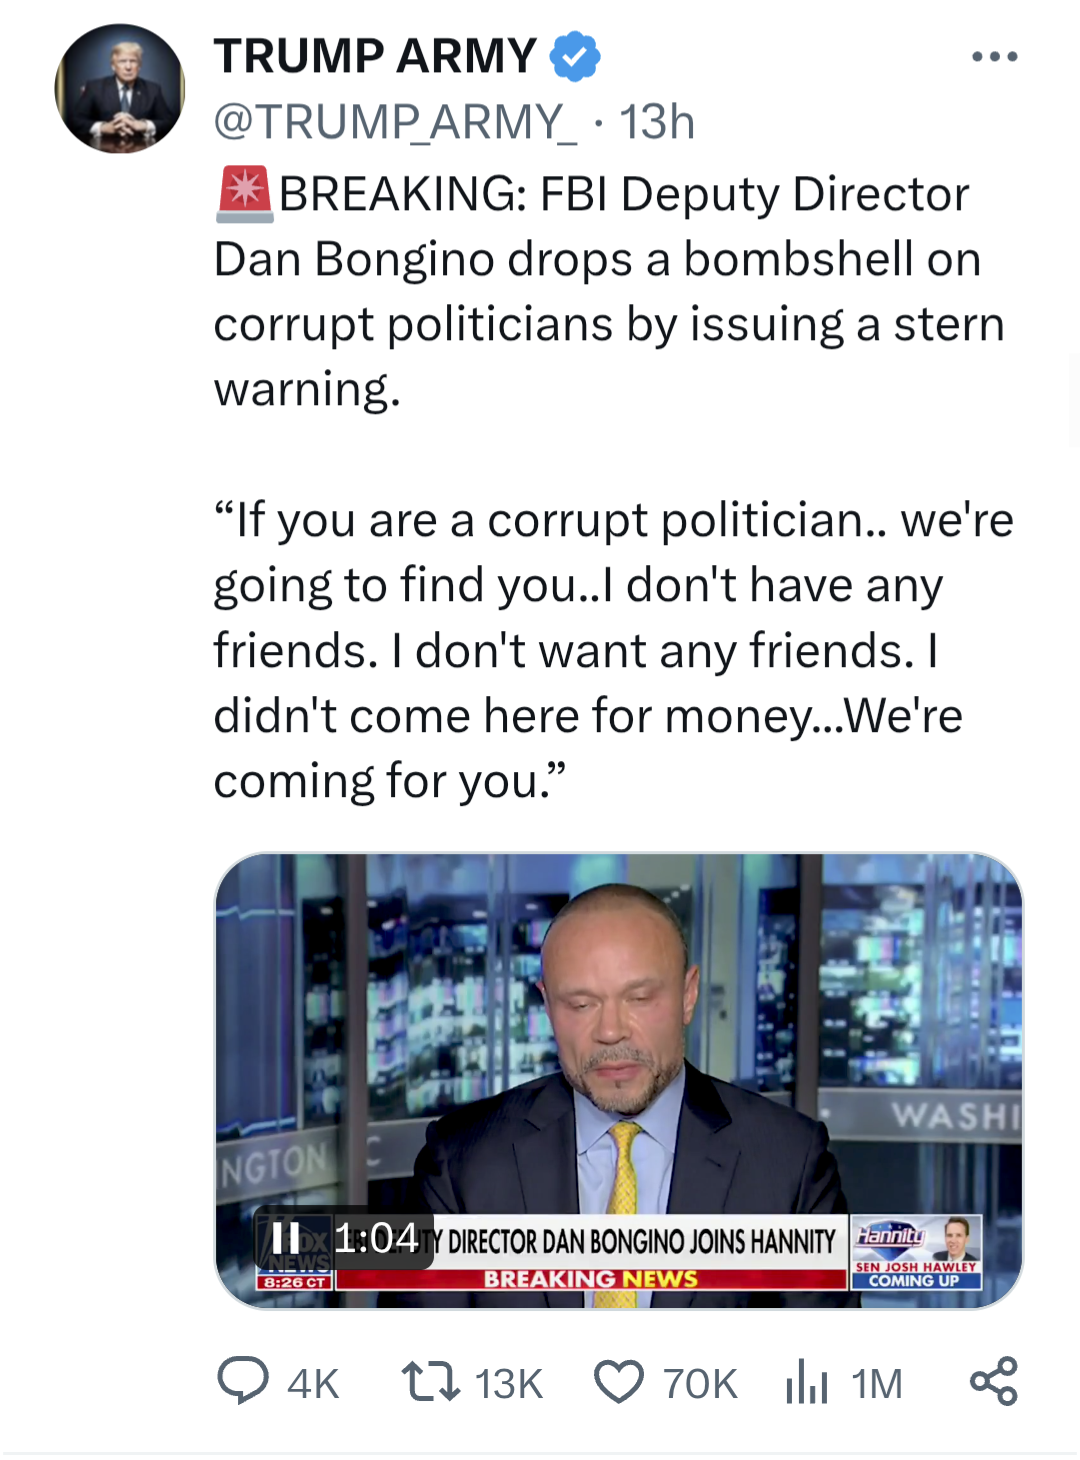
Task: Tap the repost arrows icon
Action: [x=430, y=1382]
